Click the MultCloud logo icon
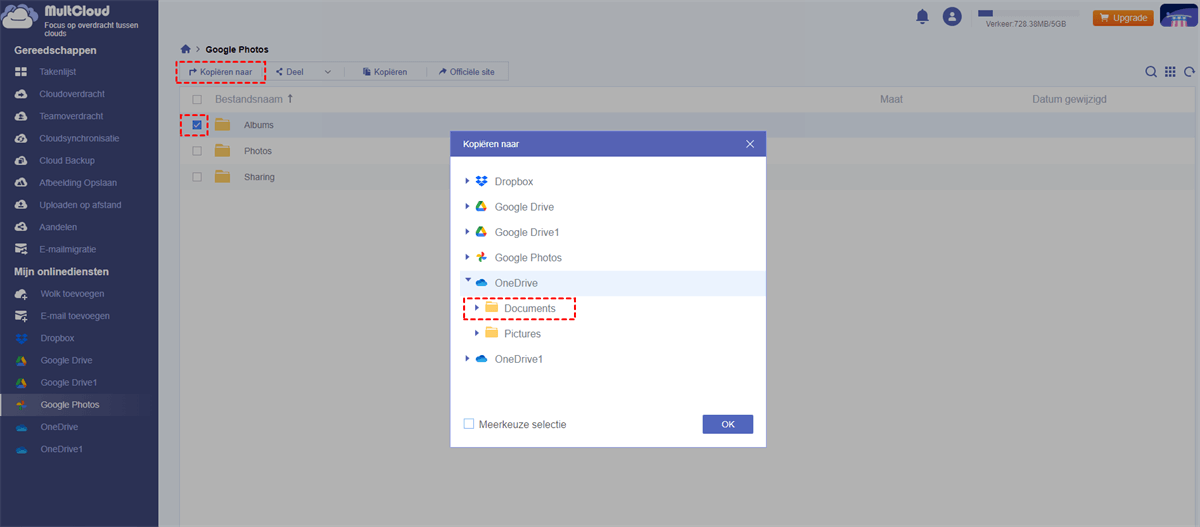 tap(20, 18)
